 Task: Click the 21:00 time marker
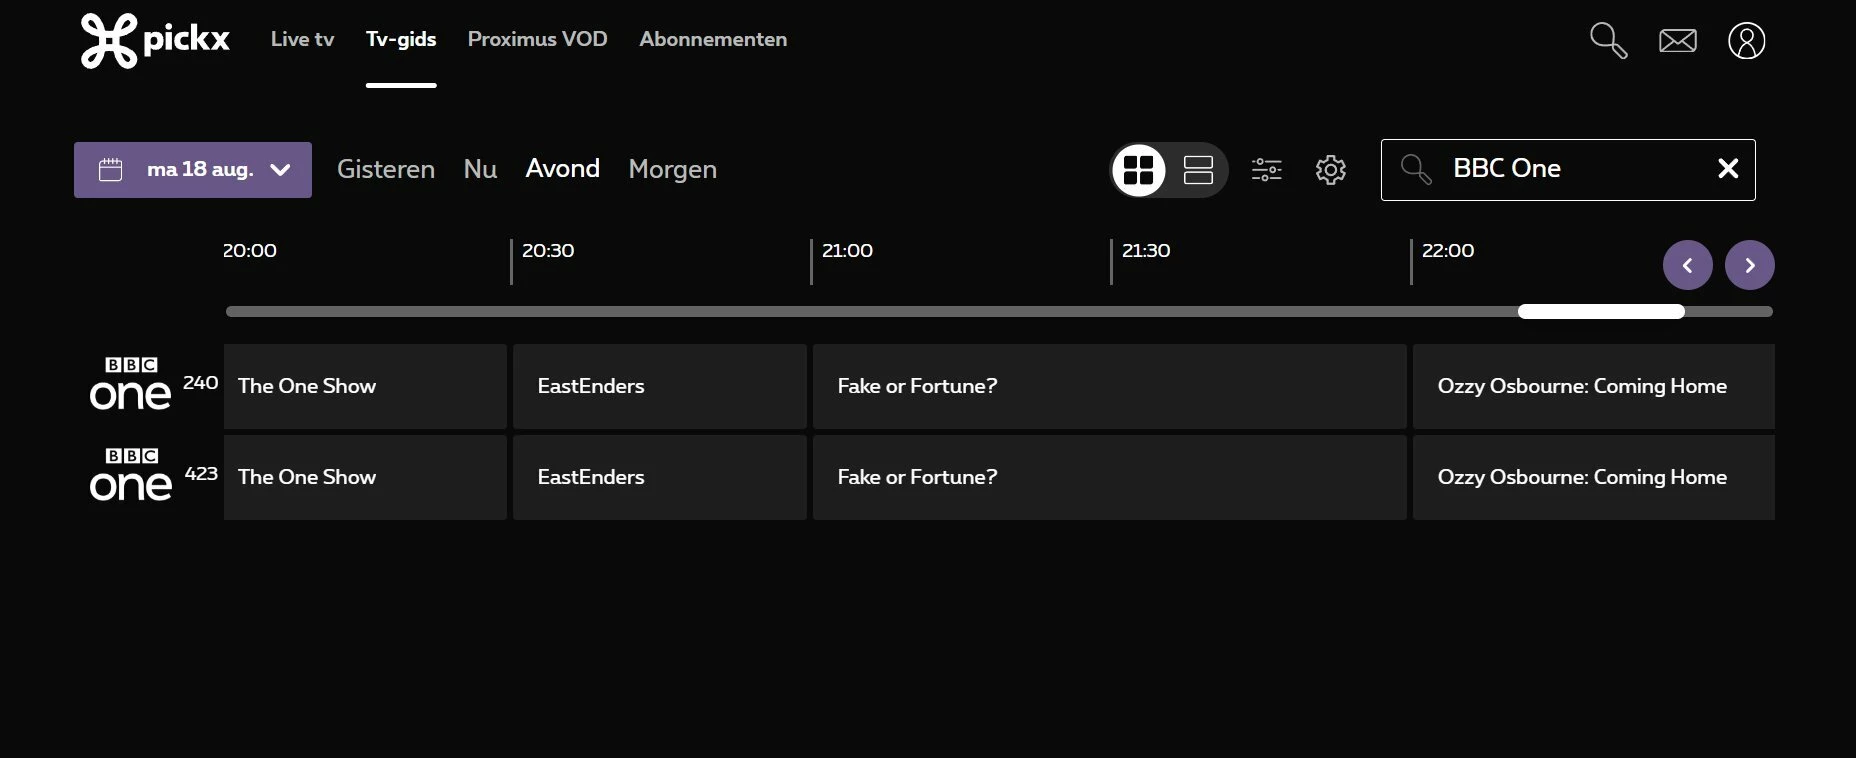pyautogui.click(x=847, y=251)
